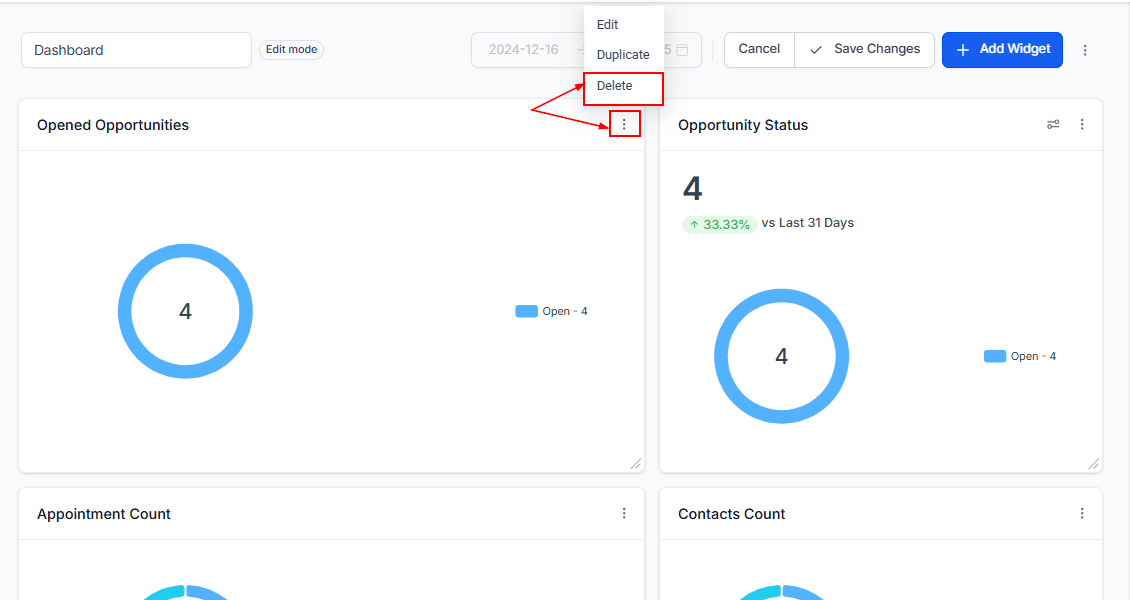Select Edit from the widget context menu

point(608,25)
